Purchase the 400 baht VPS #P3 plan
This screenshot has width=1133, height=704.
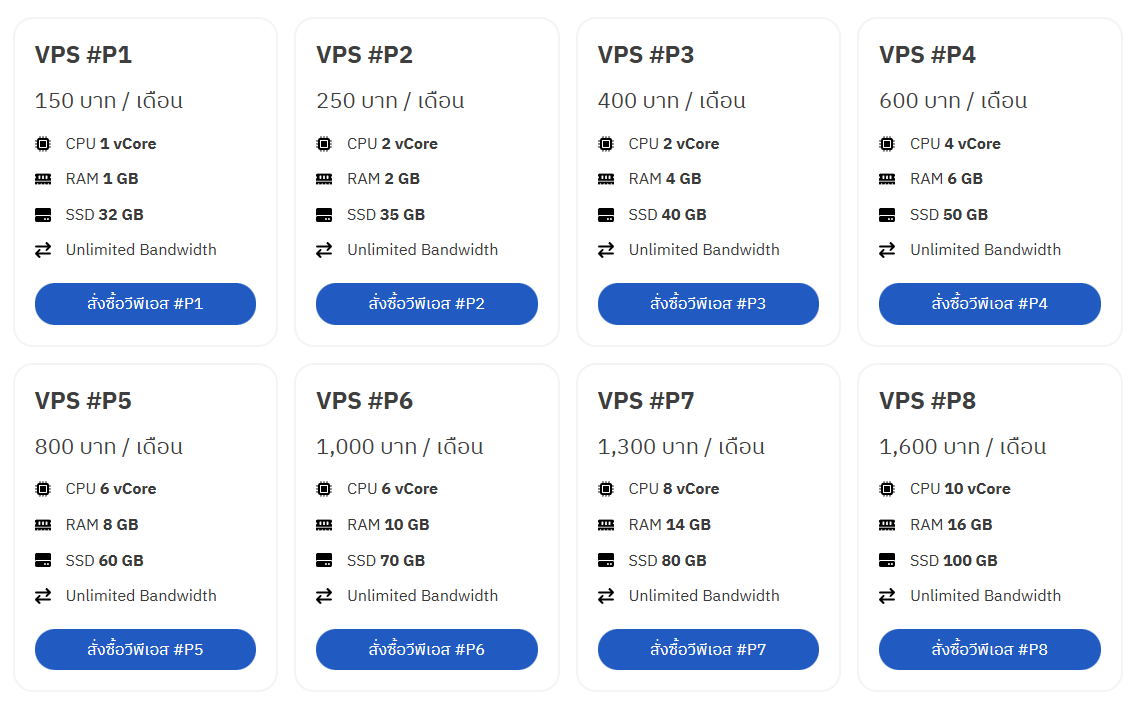click(708, 303)
